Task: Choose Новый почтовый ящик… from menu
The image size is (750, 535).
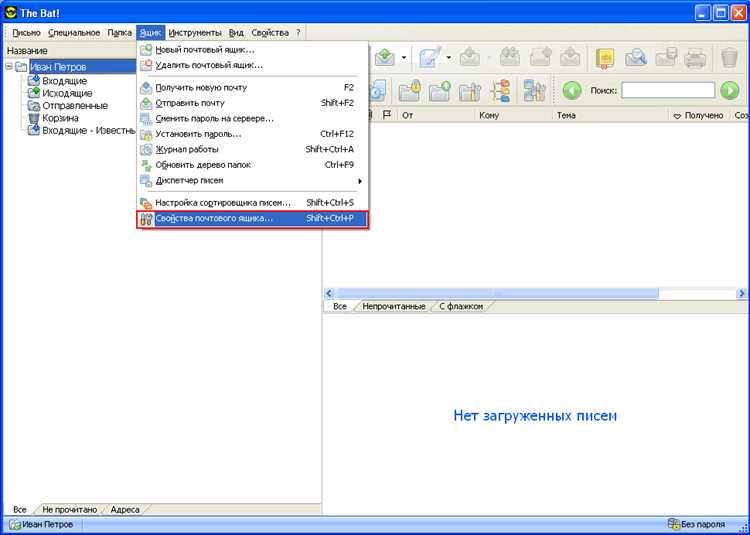Action: [x=253, y=50]
